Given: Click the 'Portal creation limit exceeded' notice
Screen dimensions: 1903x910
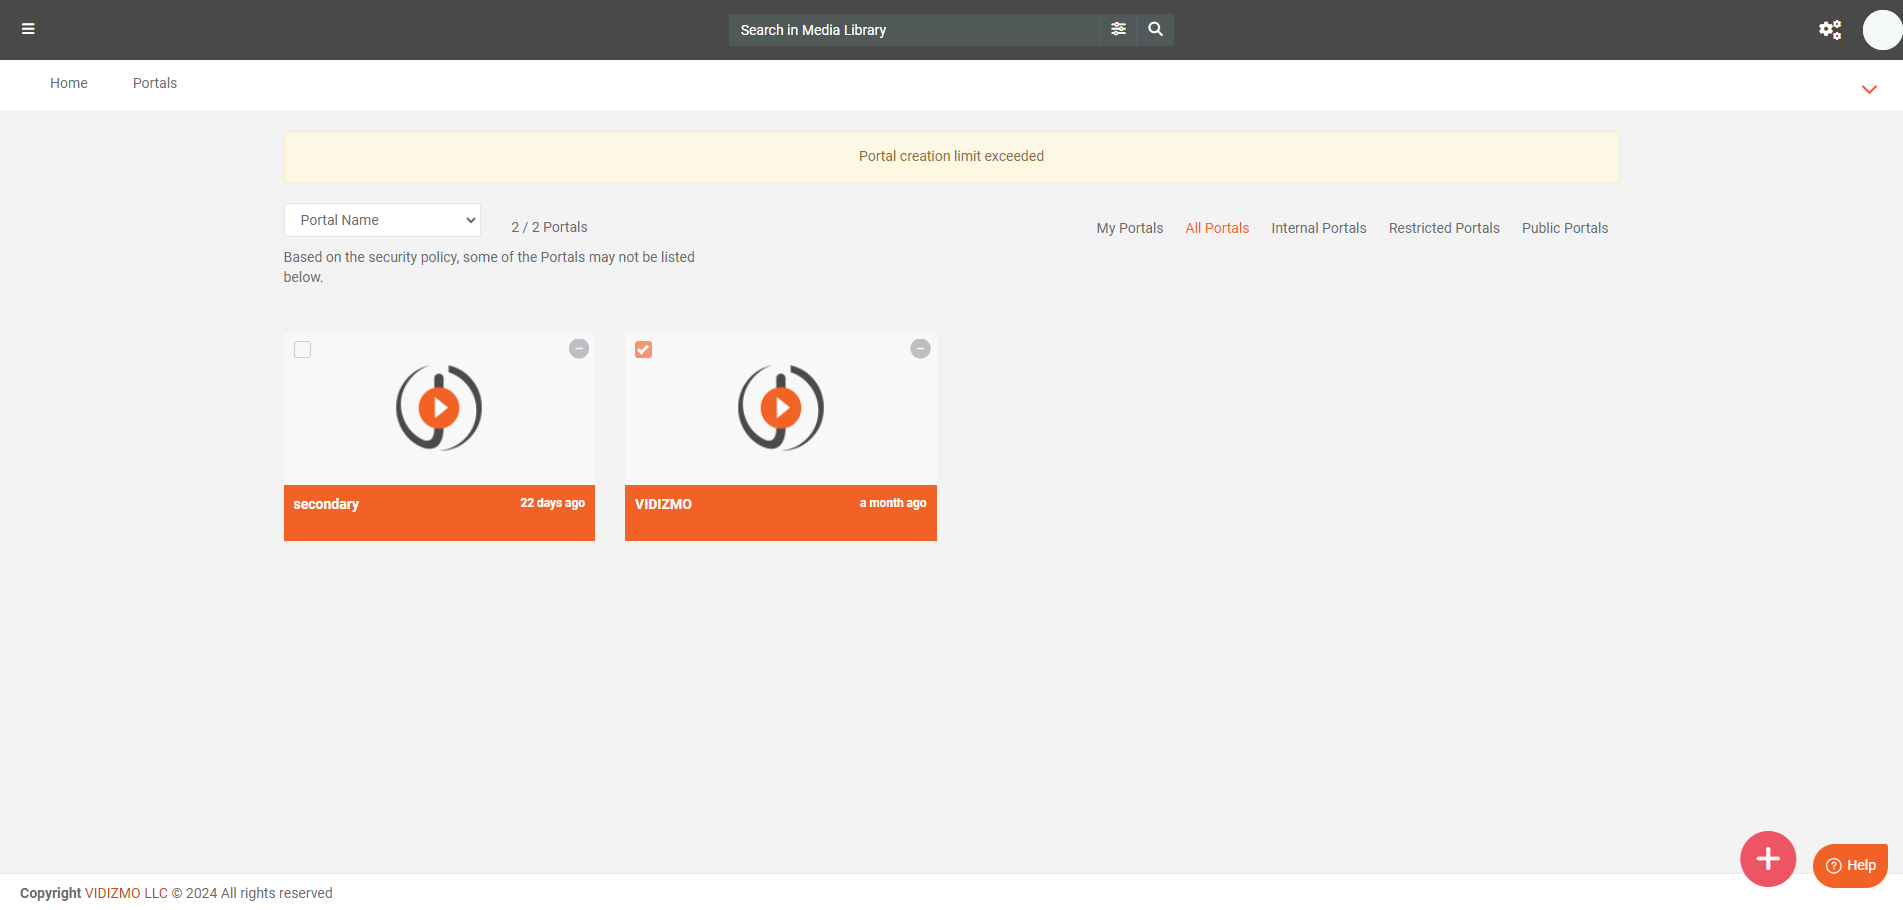Looking at the screenshot, I should pos(951,156).
